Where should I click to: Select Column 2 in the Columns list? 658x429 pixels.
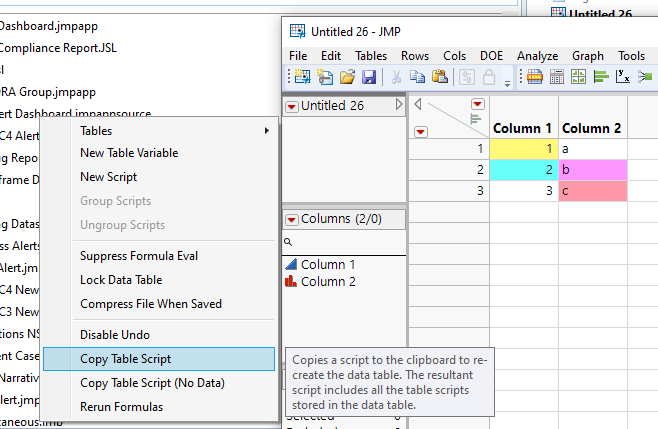coord(328,281)
